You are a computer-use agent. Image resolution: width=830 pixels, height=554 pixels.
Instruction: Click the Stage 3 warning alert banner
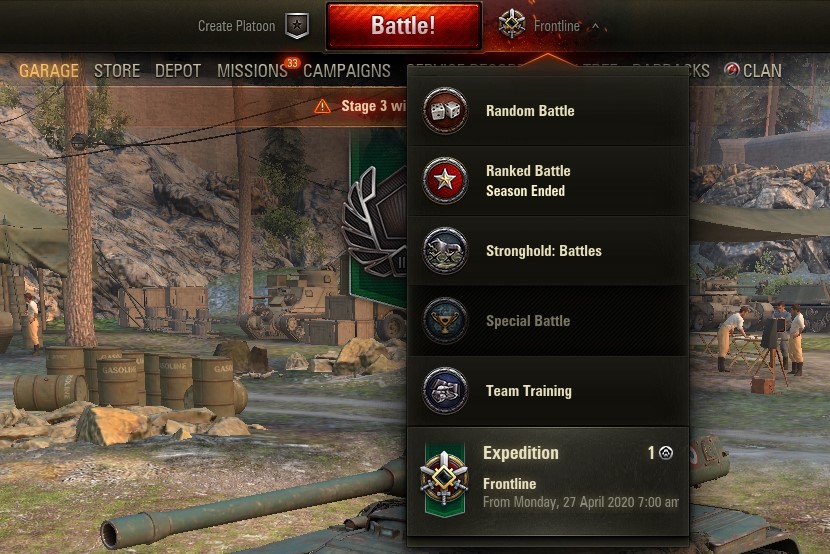[x=360, y=106]
